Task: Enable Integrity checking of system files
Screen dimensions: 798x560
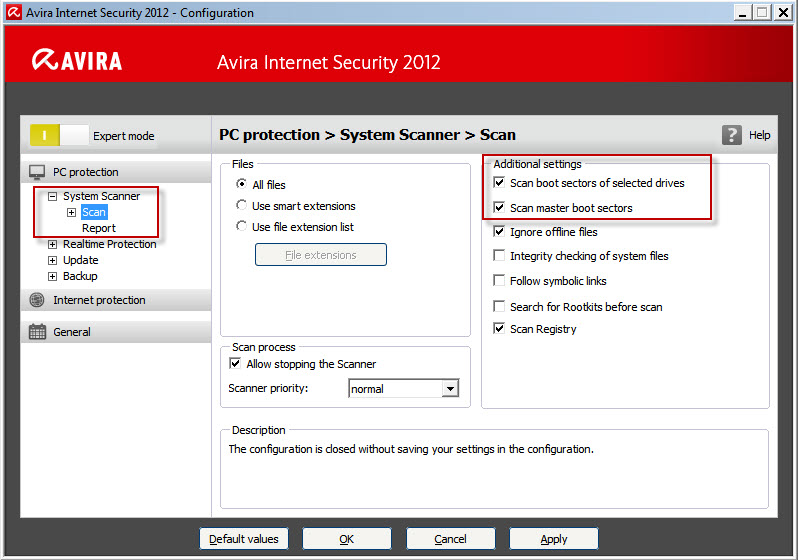Action: pyautogui.click(x=499, y=256)
